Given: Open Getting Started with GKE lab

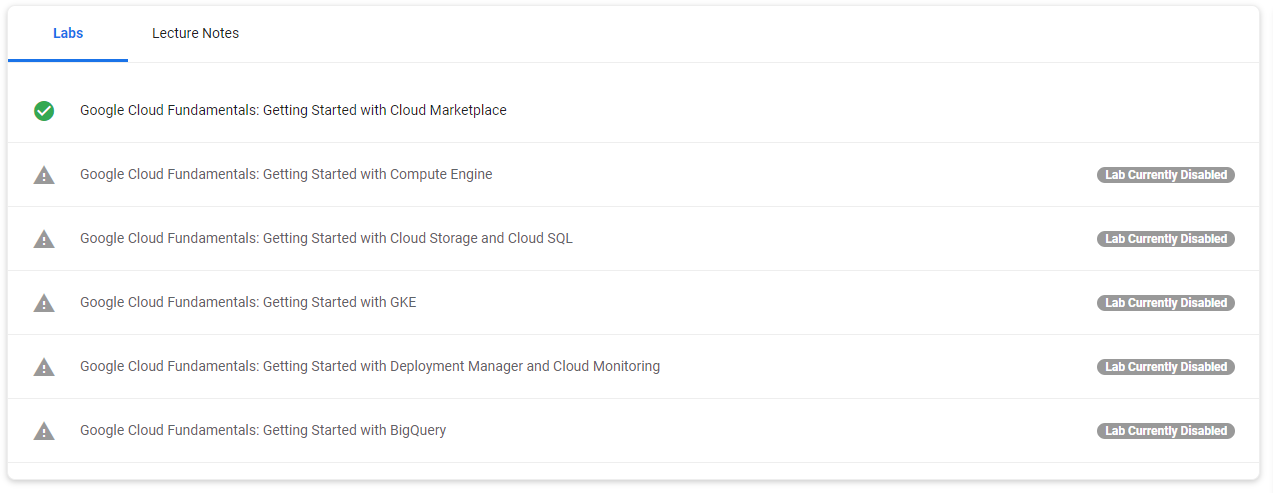Looking at the screenshot, I should pos(248,302).
